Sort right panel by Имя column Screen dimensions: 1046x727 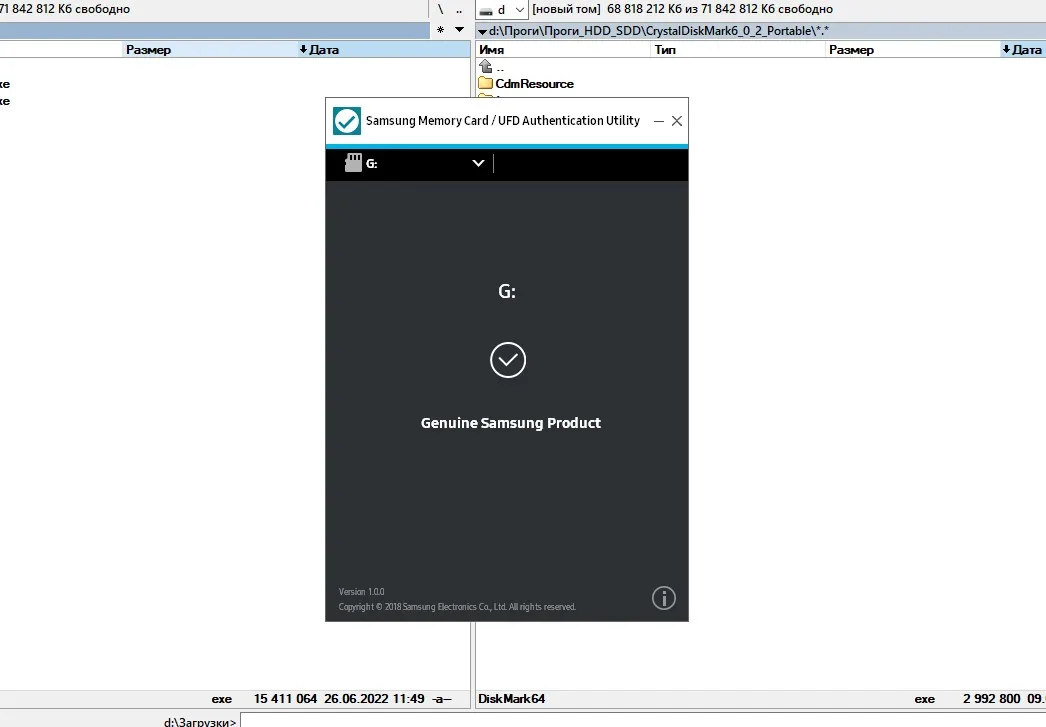coord(562,49)
